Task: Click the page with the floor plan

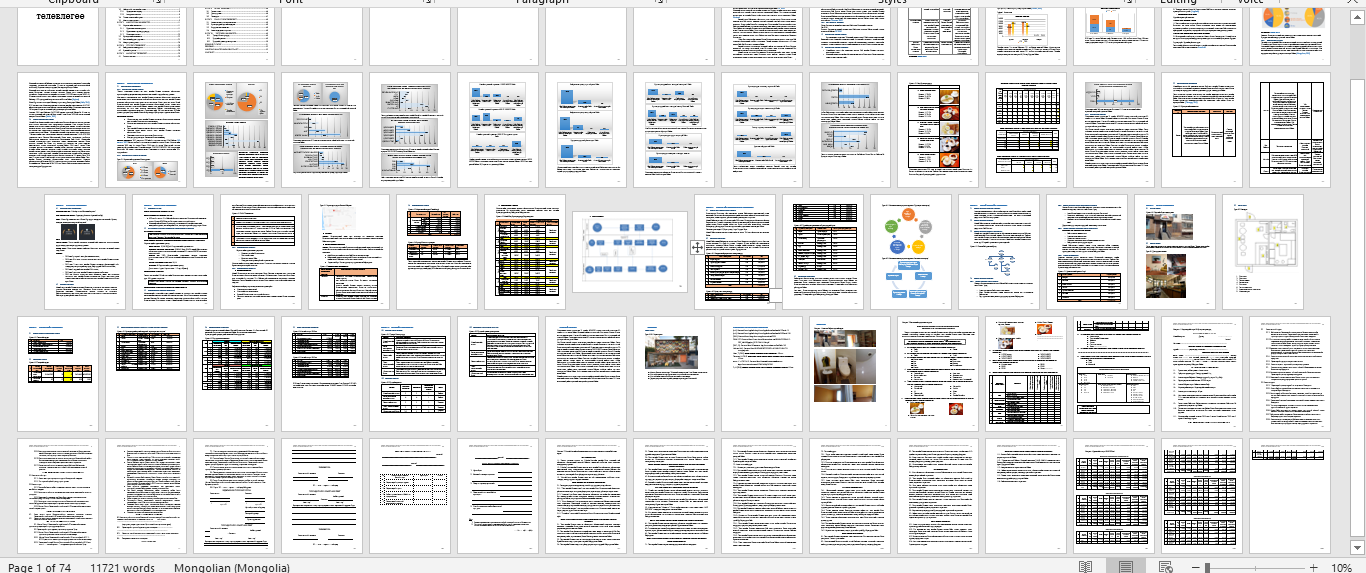Action: coord(1263,252)
